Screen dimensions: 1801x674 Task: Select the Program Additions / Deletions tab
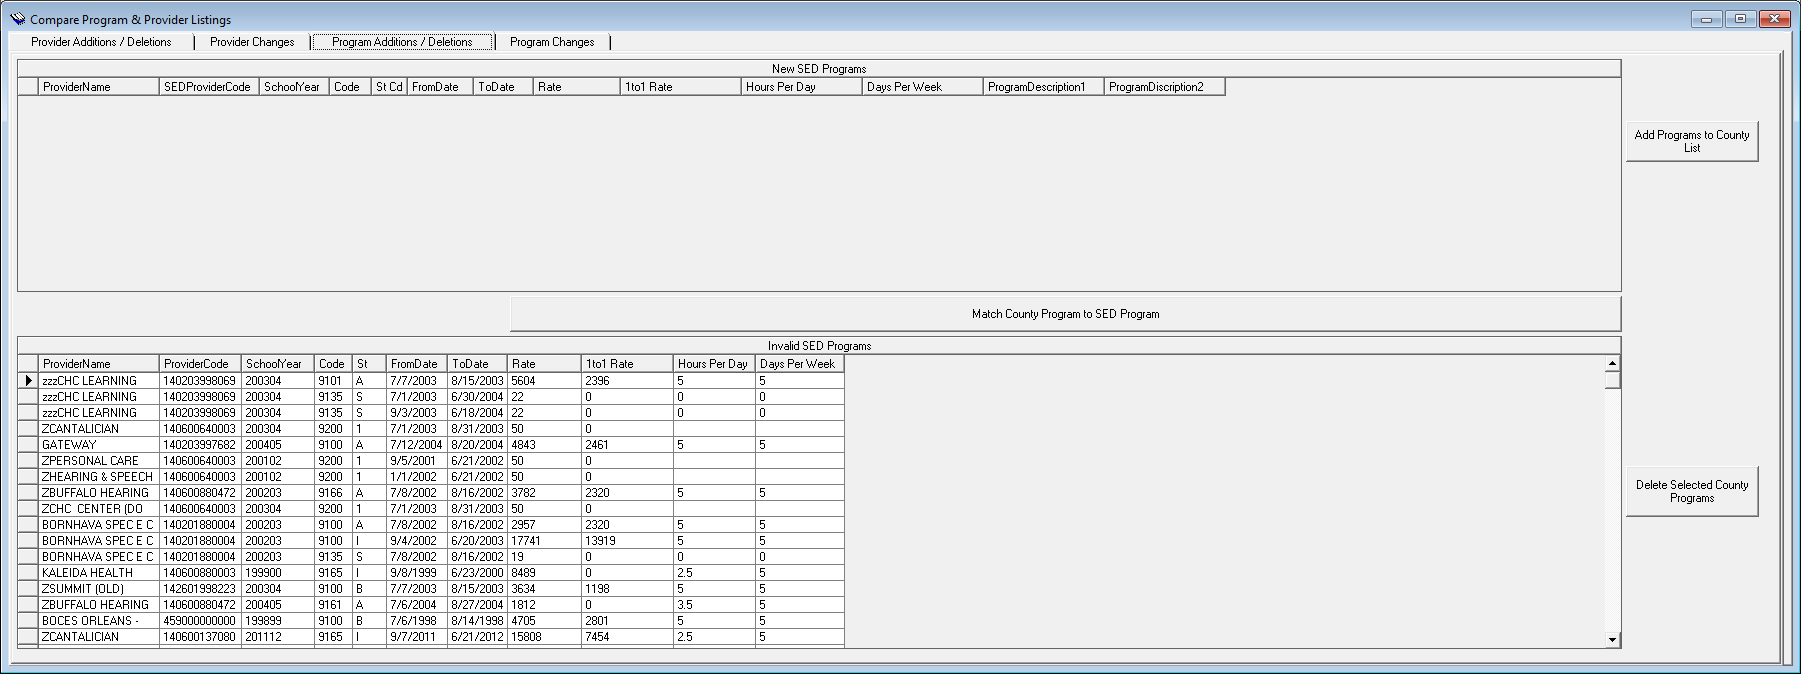click(402, 42)
